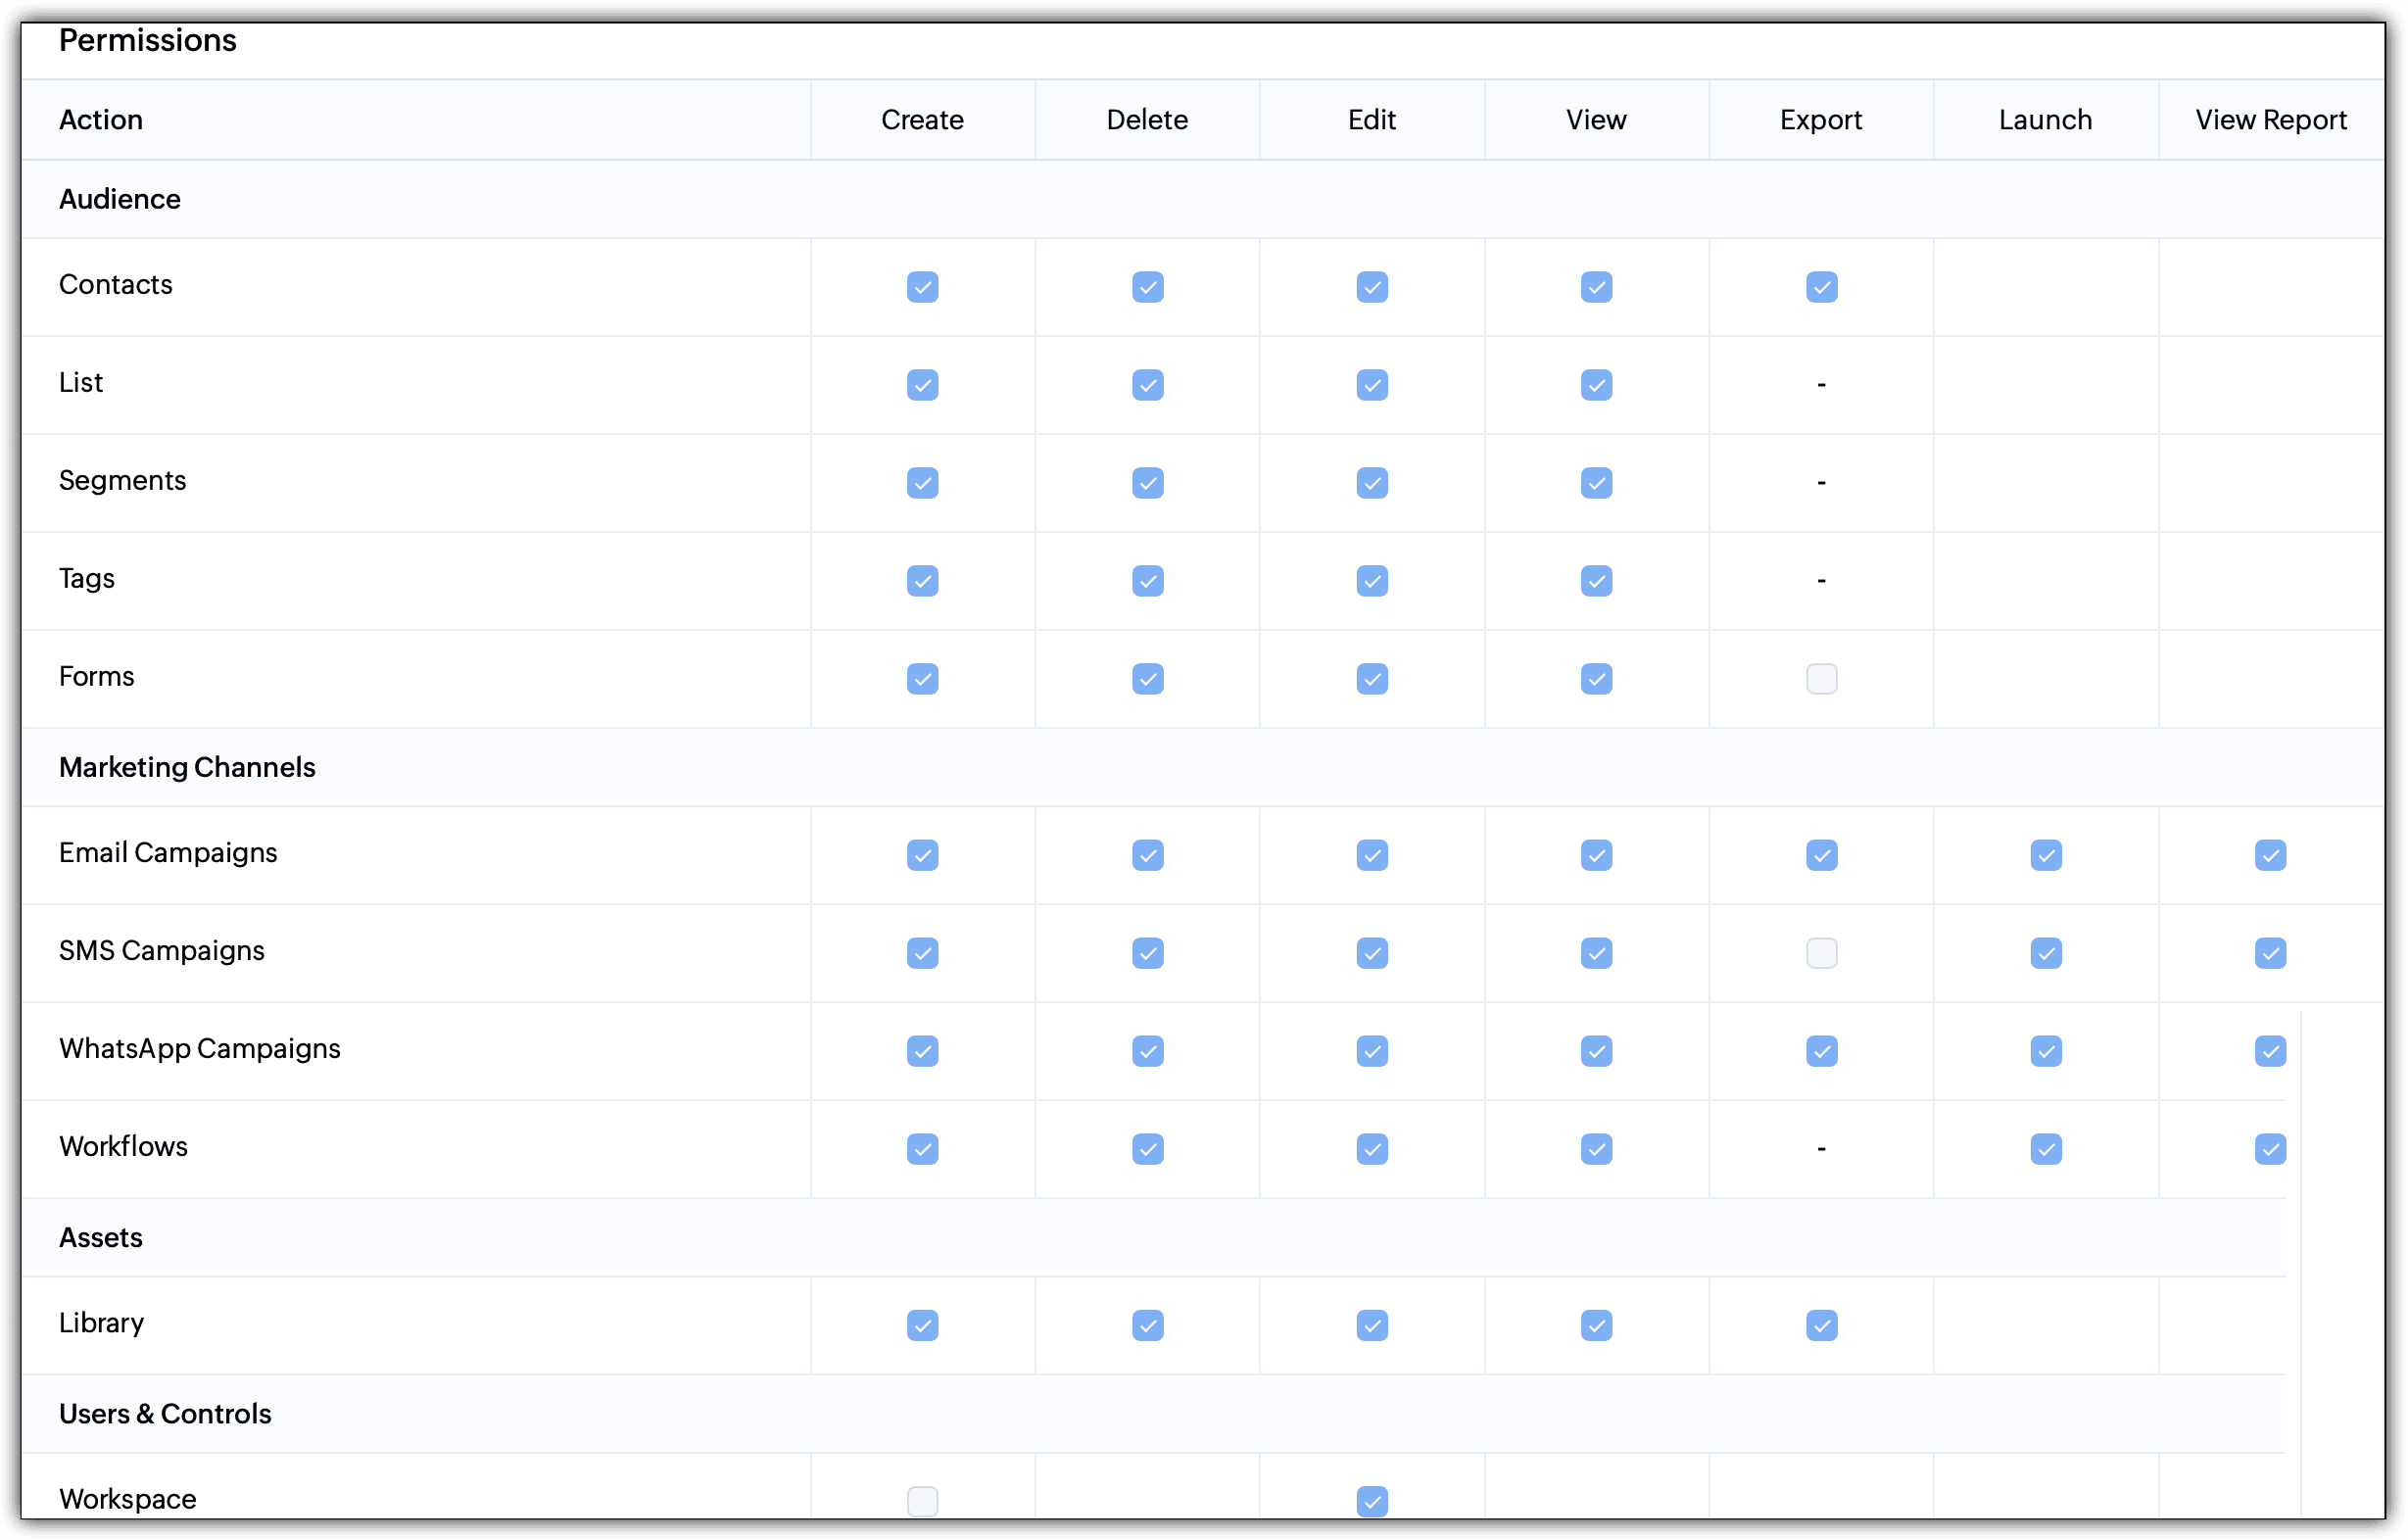Screen dimensions: 2408x1540
Task: Uncheck SMS Campaigns View Report permission
Action: tap(2270, 953)
